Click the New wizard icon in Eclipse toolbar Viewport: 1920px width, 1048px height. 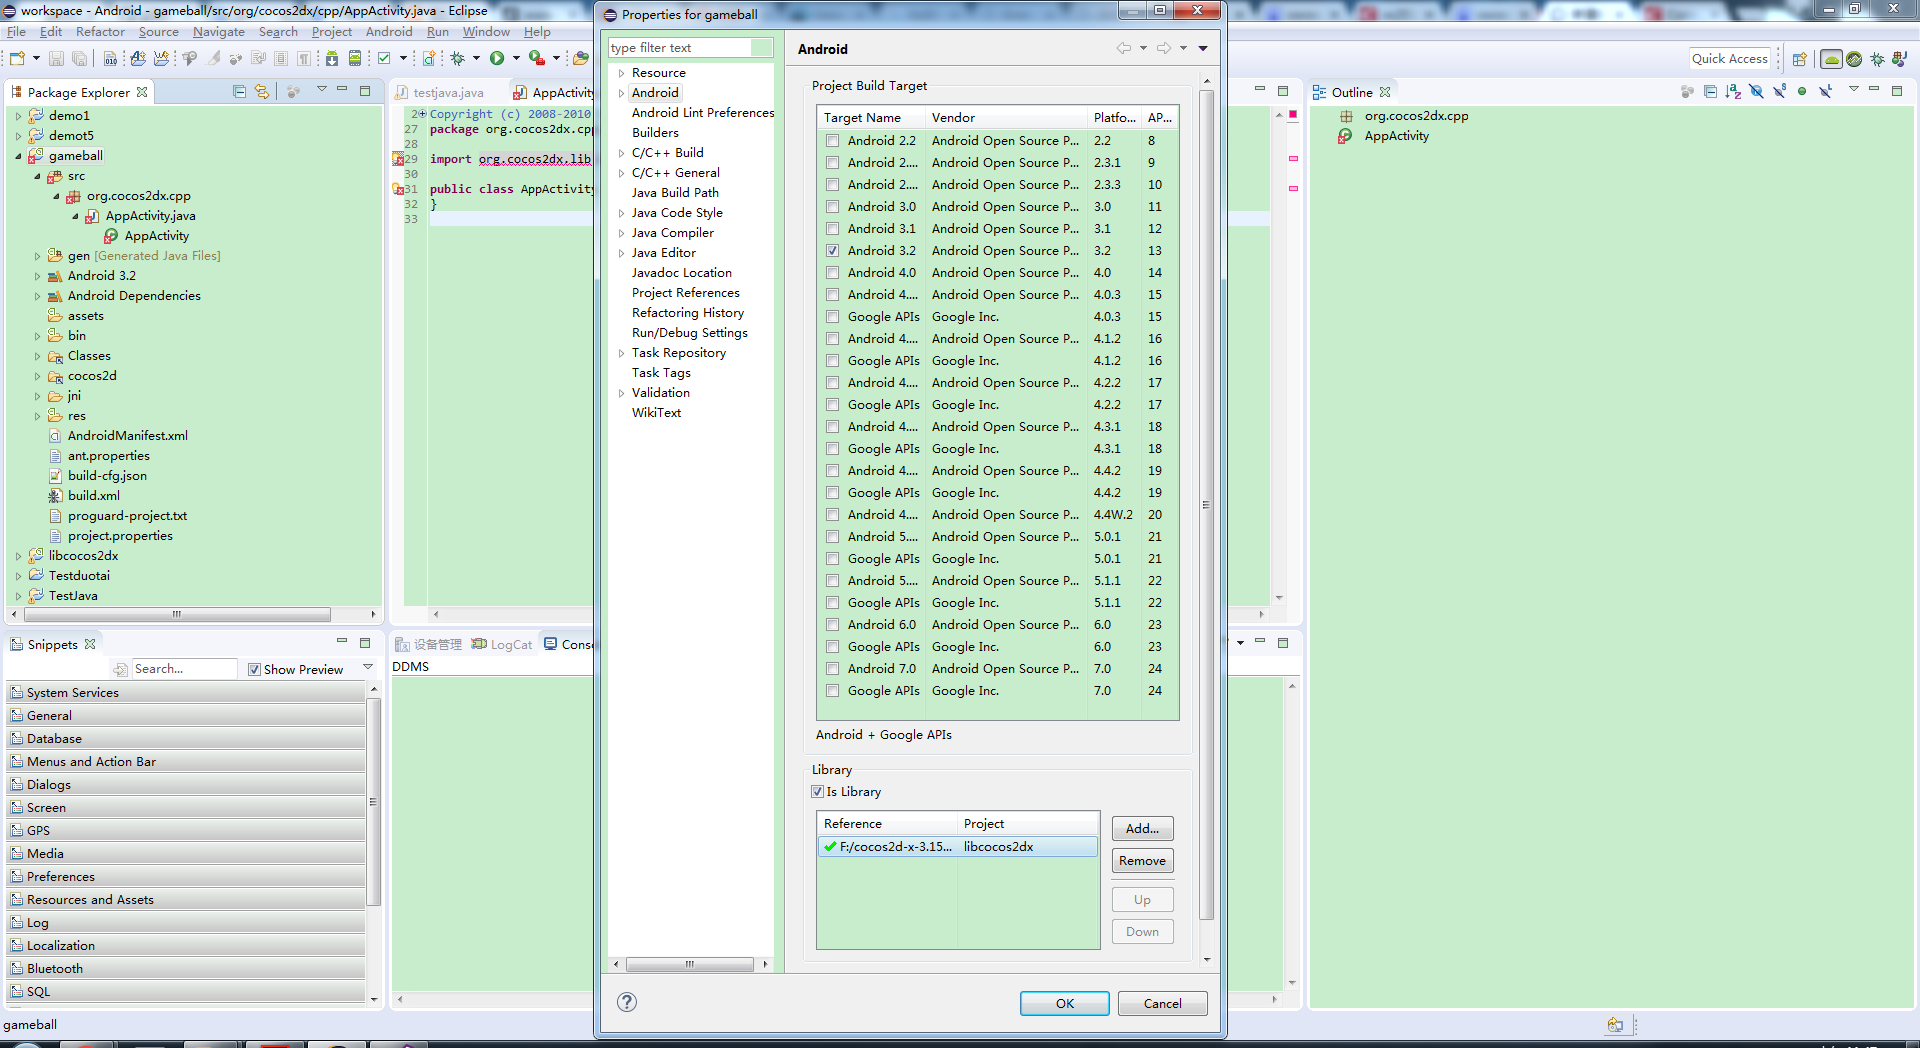coord(17,58)
